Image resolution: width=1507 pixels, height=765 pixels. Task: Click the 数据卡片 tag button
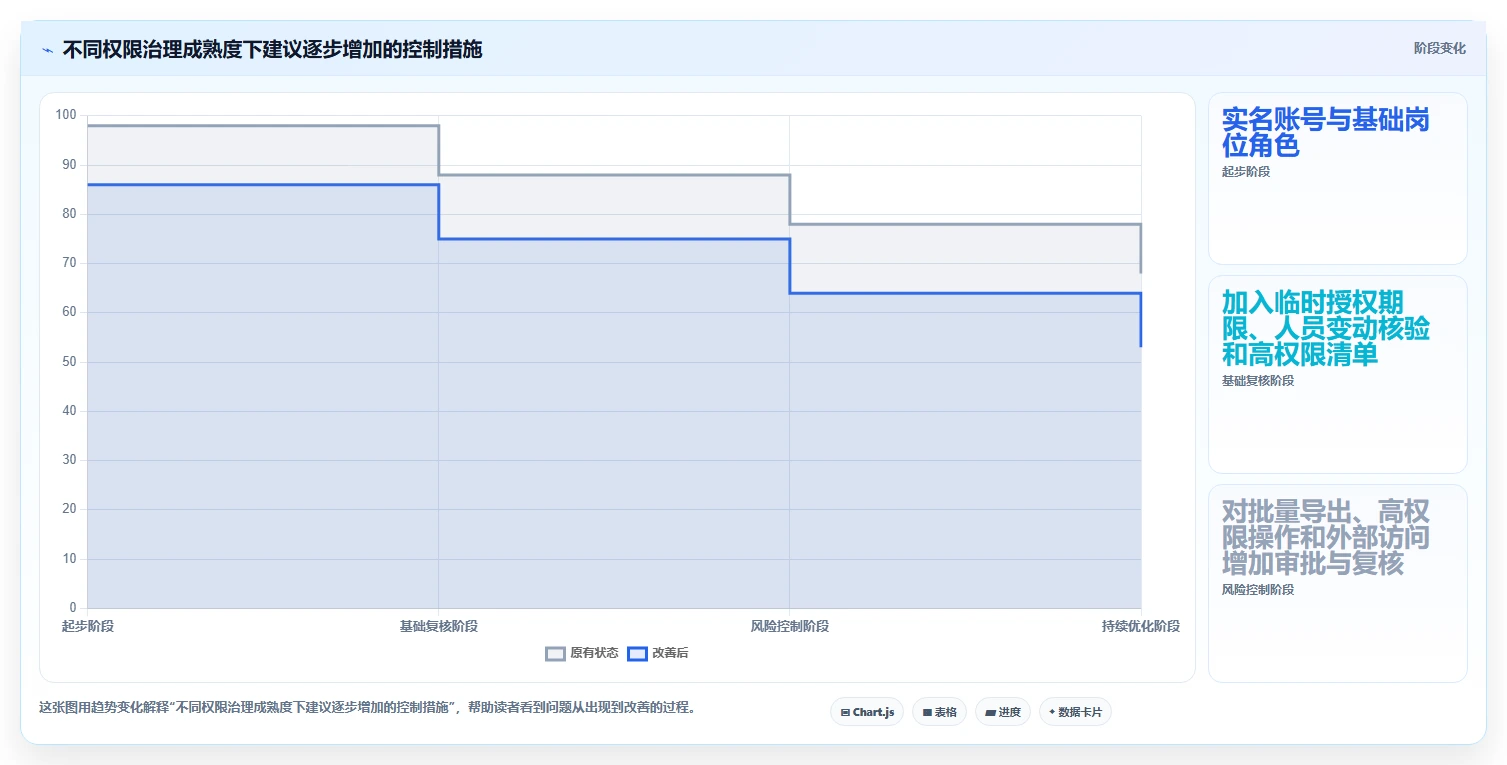click(1075, 712)
